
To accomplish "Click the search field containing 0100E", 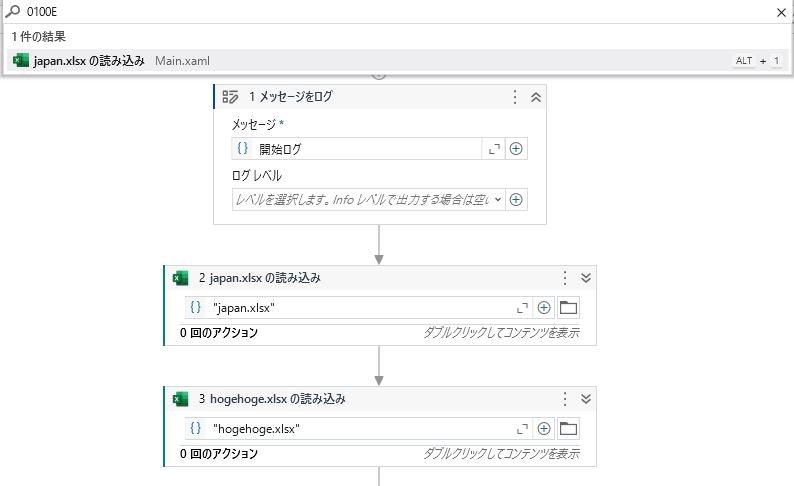I will tap(398, 12).
